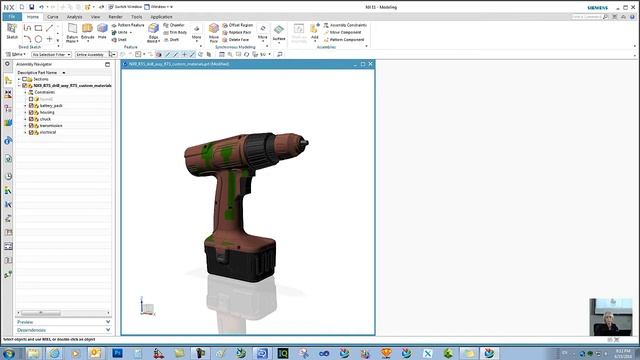640x360 pixels.
Task: Click the Edge Blend tool
Action: coord(153,33)
